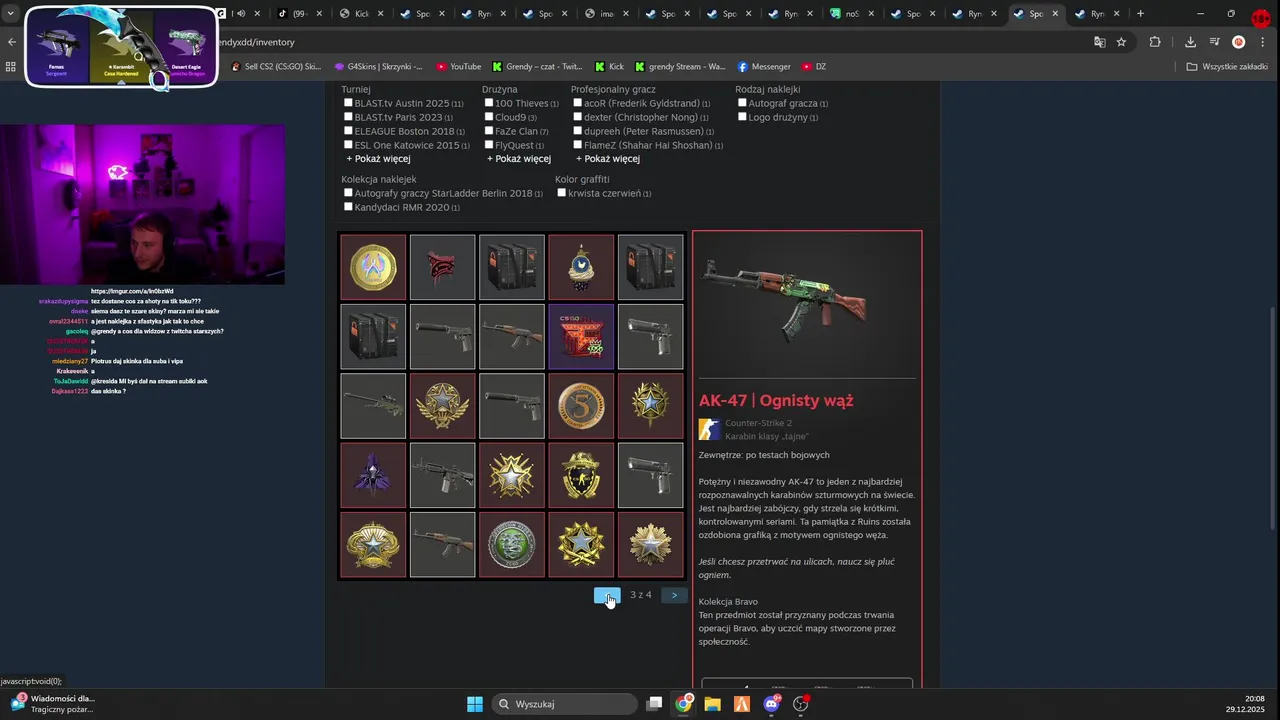Check the ESL One Katowice 2015 filter
The width and height of the screenshot is (1280, 720).
tap(348, 145)
